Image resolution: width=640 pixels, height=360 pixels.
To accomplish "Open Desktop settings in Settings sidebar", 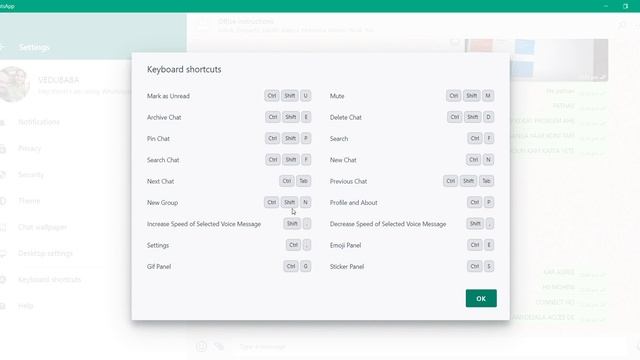I will (45, 253).
